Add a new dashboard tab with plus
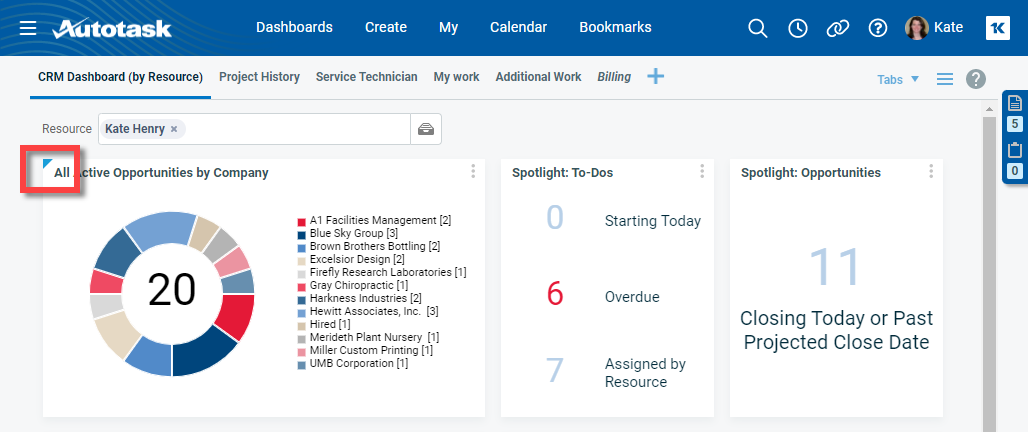Screen dimensions: 1028x432 pos(656,76)
